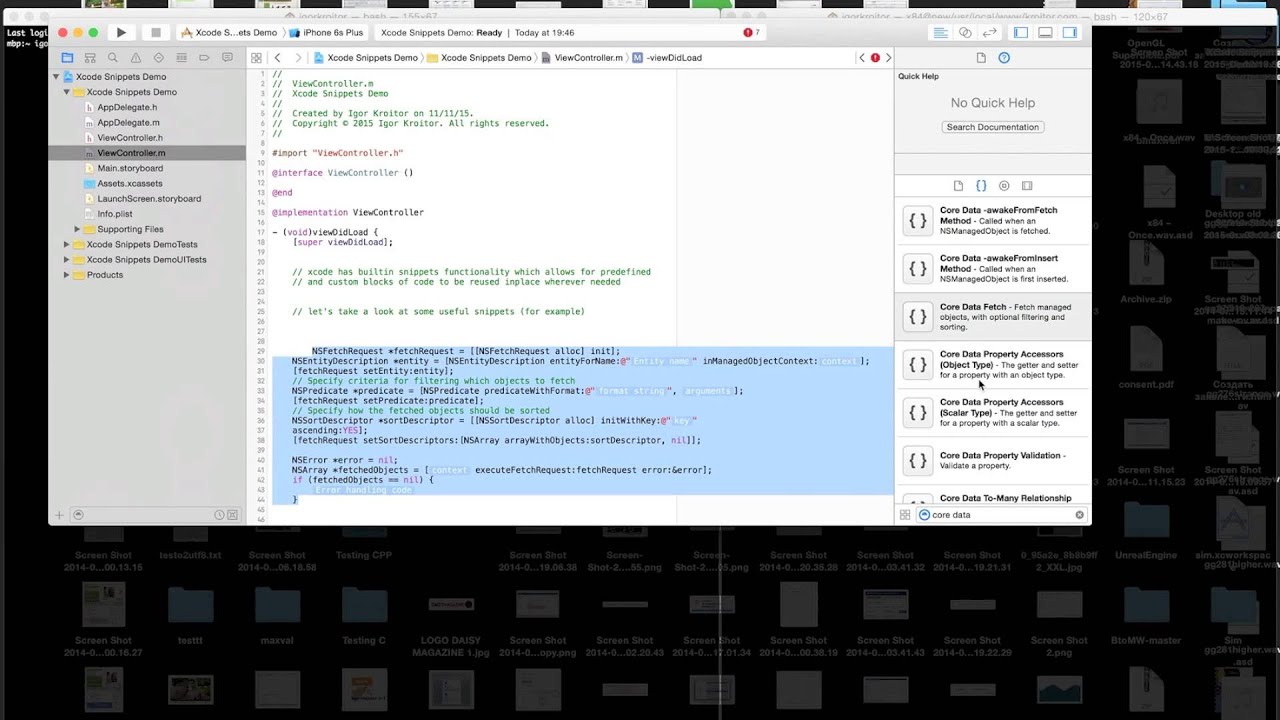Jump to next issue in jump bar

point(888,58)
